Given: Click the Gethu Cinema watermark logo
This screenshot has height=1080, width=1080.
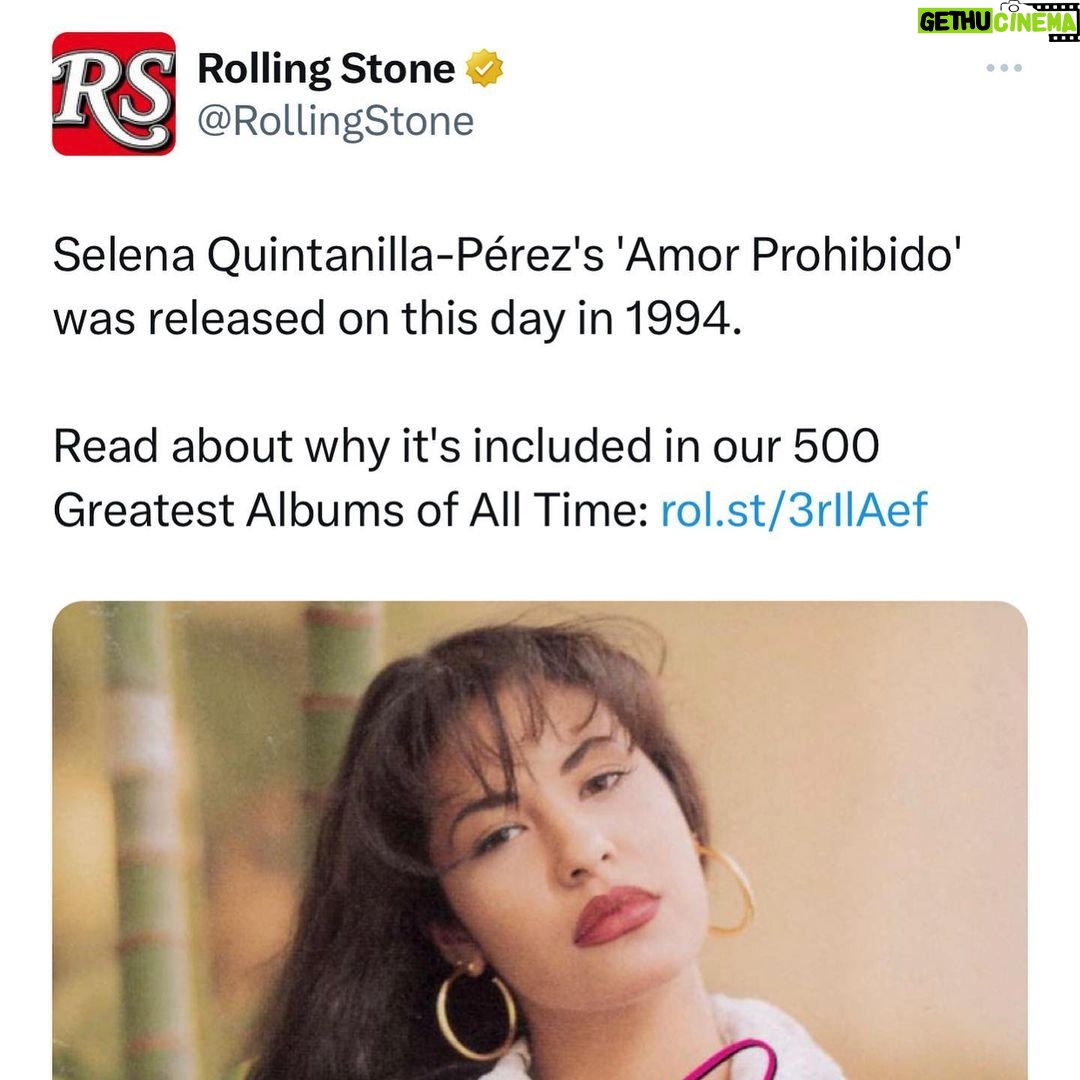Looking at the screenshot, I should tap(998, 21).
